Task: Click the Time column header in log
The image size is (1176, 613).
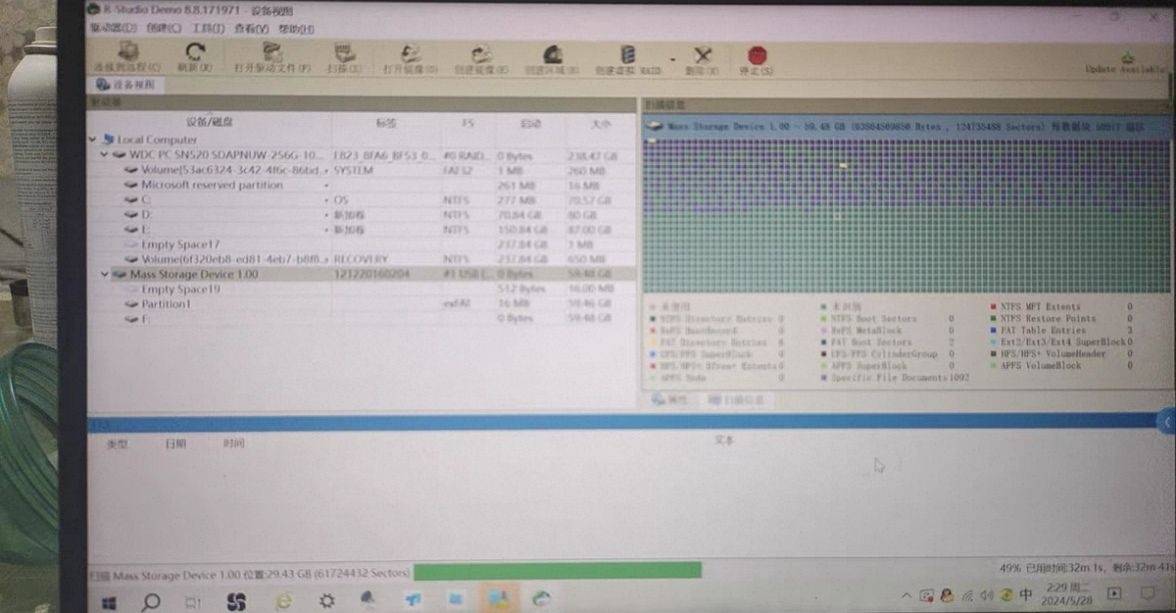Action: coord(233,443)
